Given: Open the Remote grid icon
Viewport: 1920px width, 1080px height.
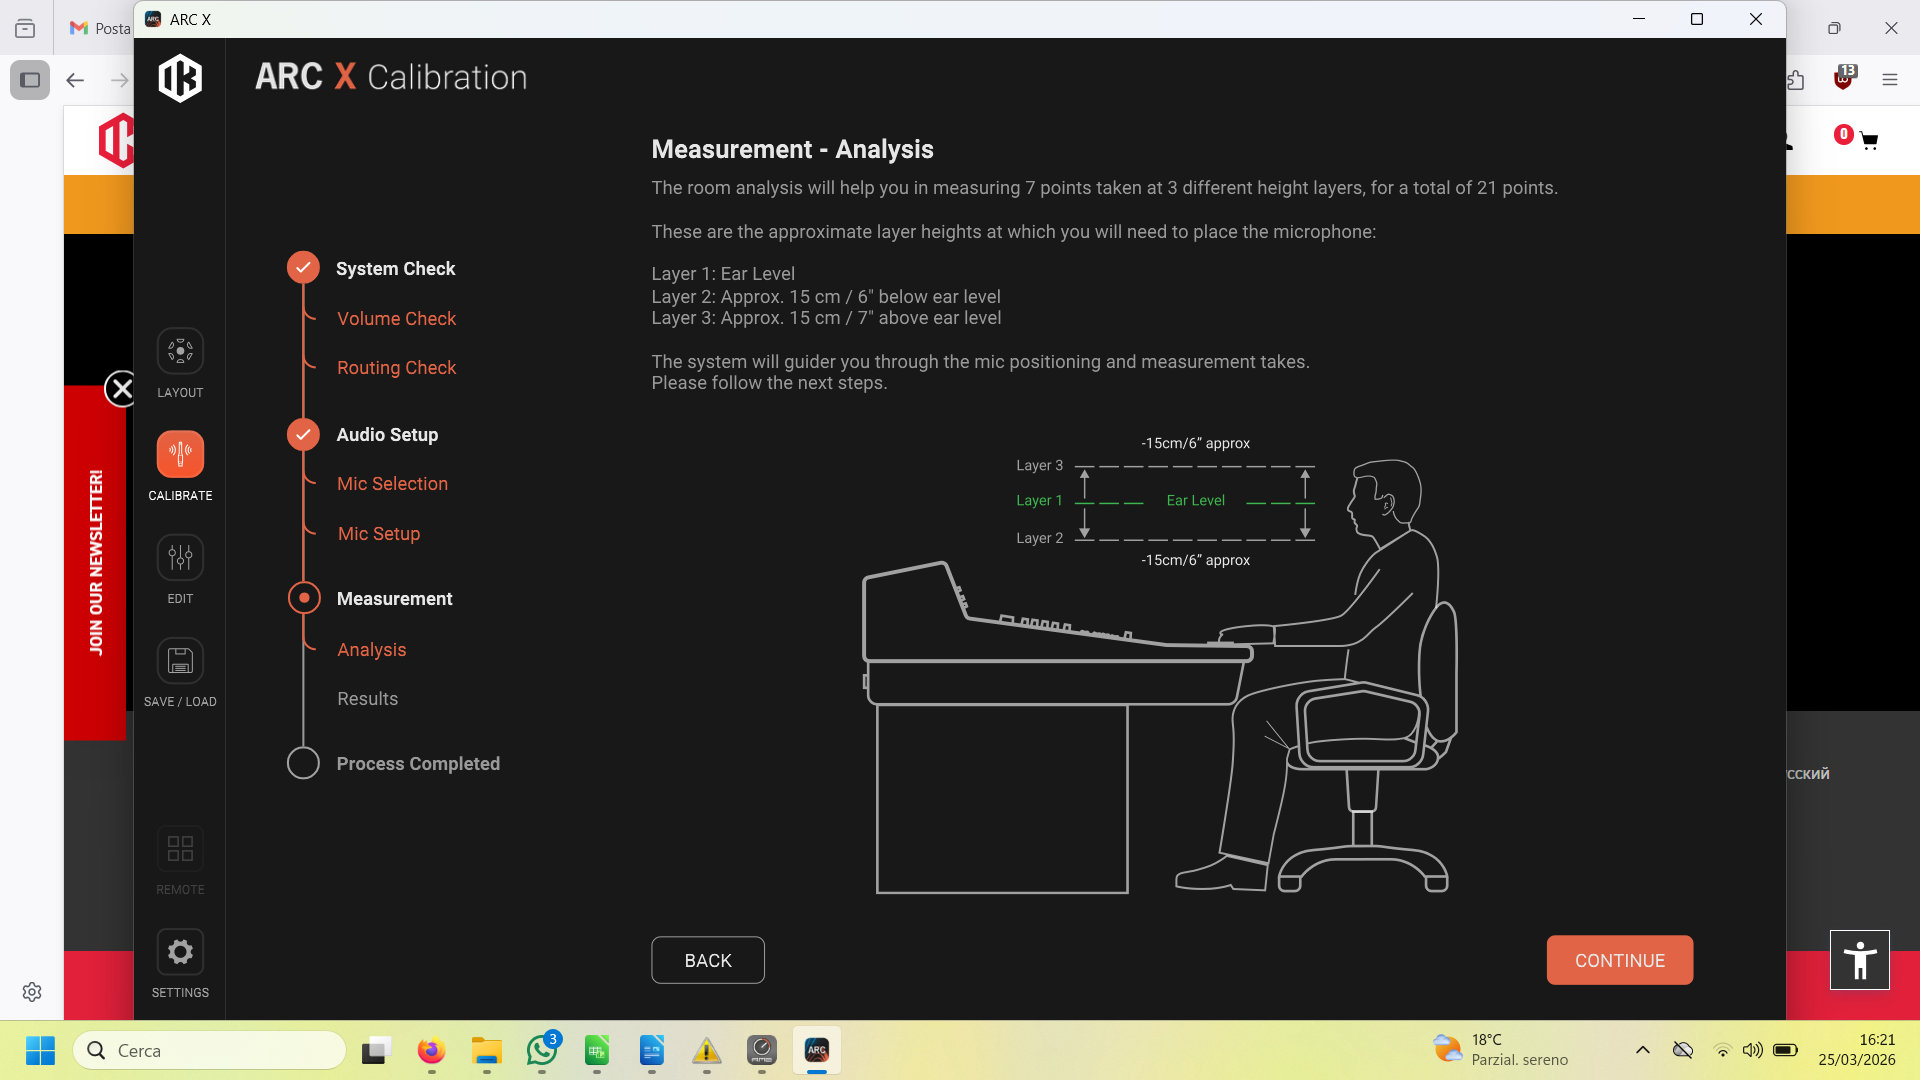Looking at the screenshot, I should tap(180, 849).
